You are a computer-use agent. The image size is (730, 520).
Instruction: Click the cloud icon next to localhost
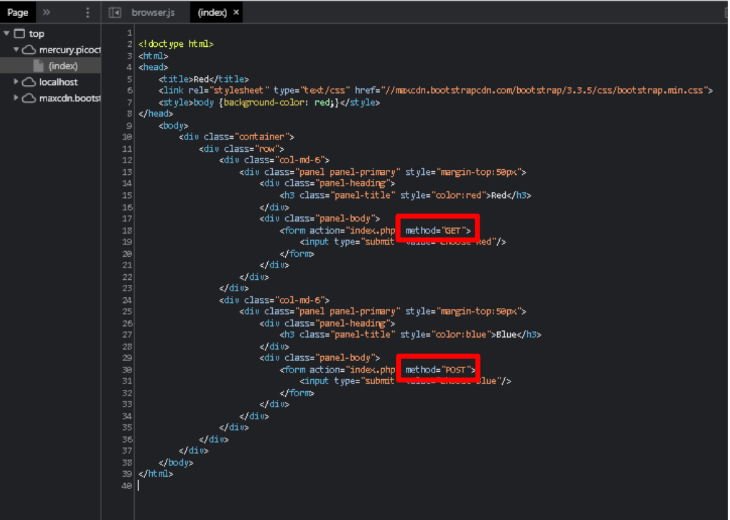(30, 82)
